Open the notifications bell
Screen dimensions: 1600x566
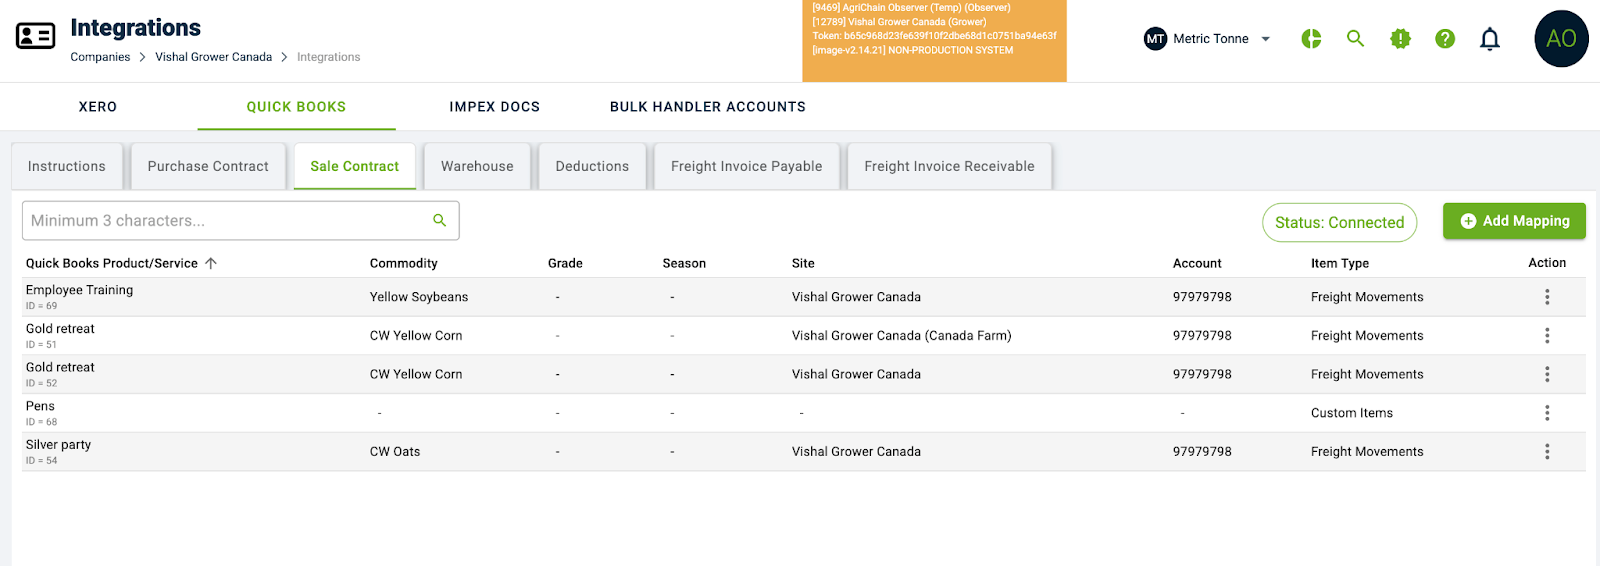click(x=1490, y=39)
